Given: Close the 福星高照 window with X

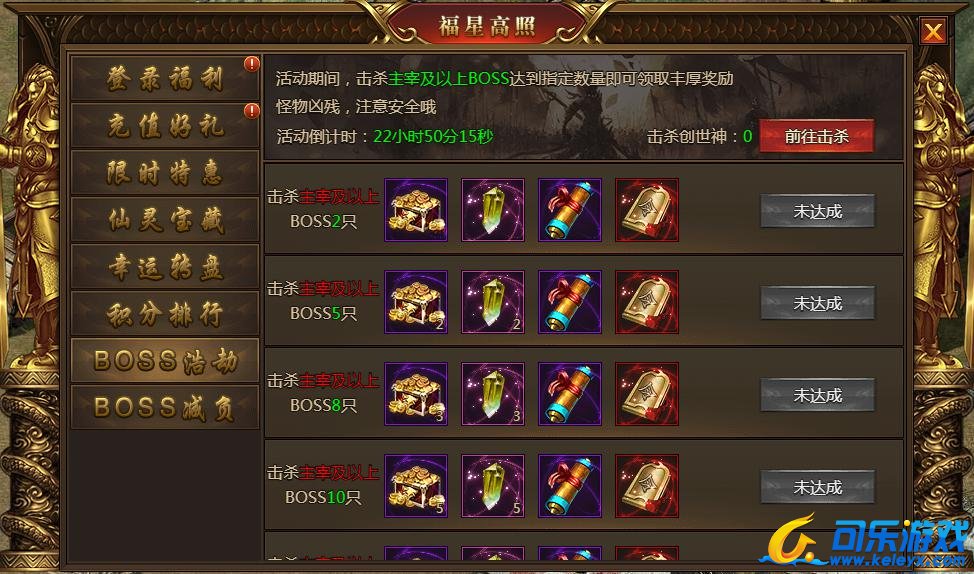Looking at the screenshot, I should [933, 31].
